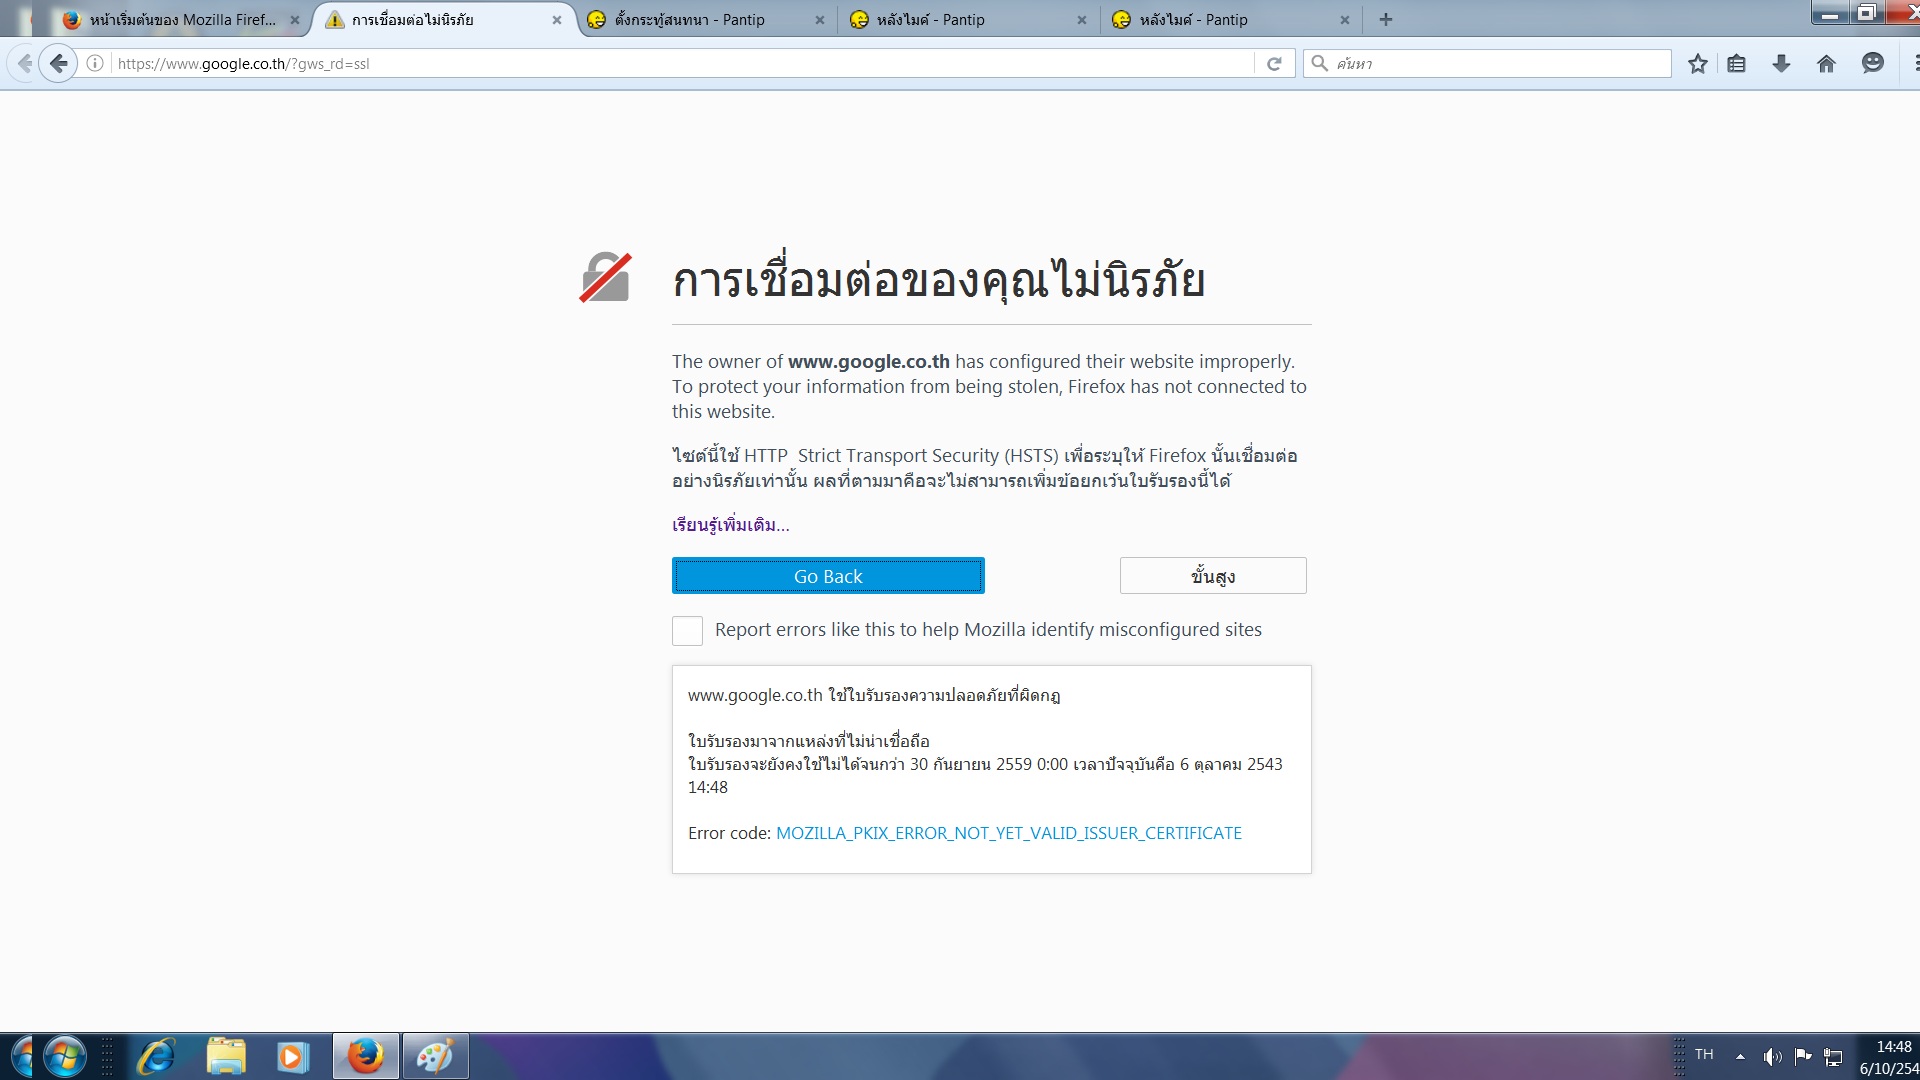Reload the page with the refresh icon
This screenshot has height=1080, width=1920.
coord(1274,64)
